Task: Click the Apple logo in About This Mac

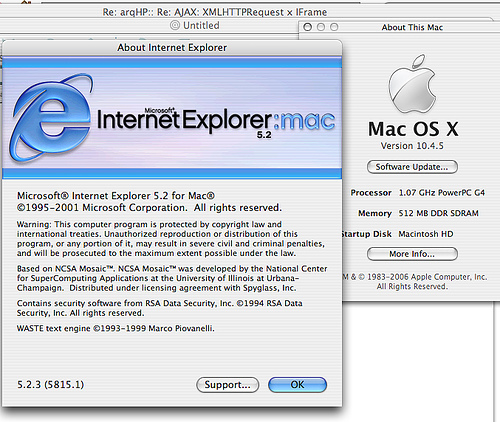Action: tap(413, 84)
